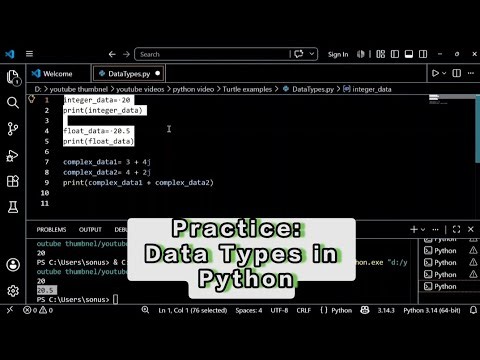Switch to the OUTPUT panel tab
The image size is (480, 360).
click(x=90, y=230)
